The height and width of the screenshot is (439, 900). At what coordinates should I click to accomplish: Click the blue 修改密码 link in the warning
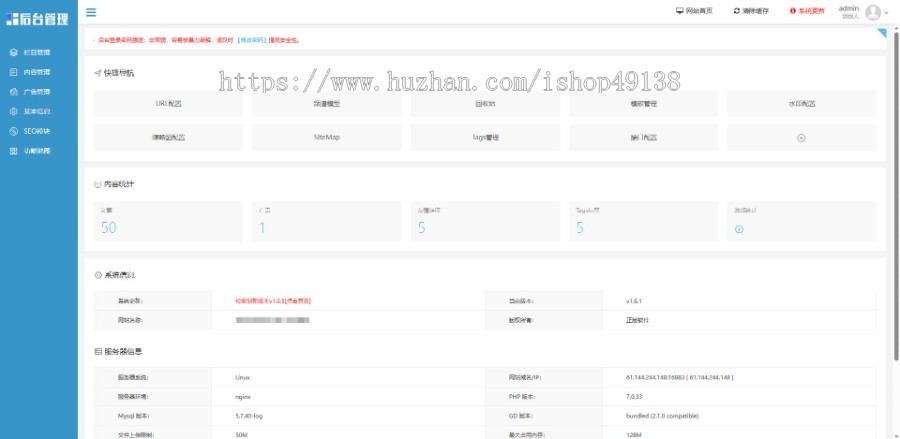coord(252,40)
